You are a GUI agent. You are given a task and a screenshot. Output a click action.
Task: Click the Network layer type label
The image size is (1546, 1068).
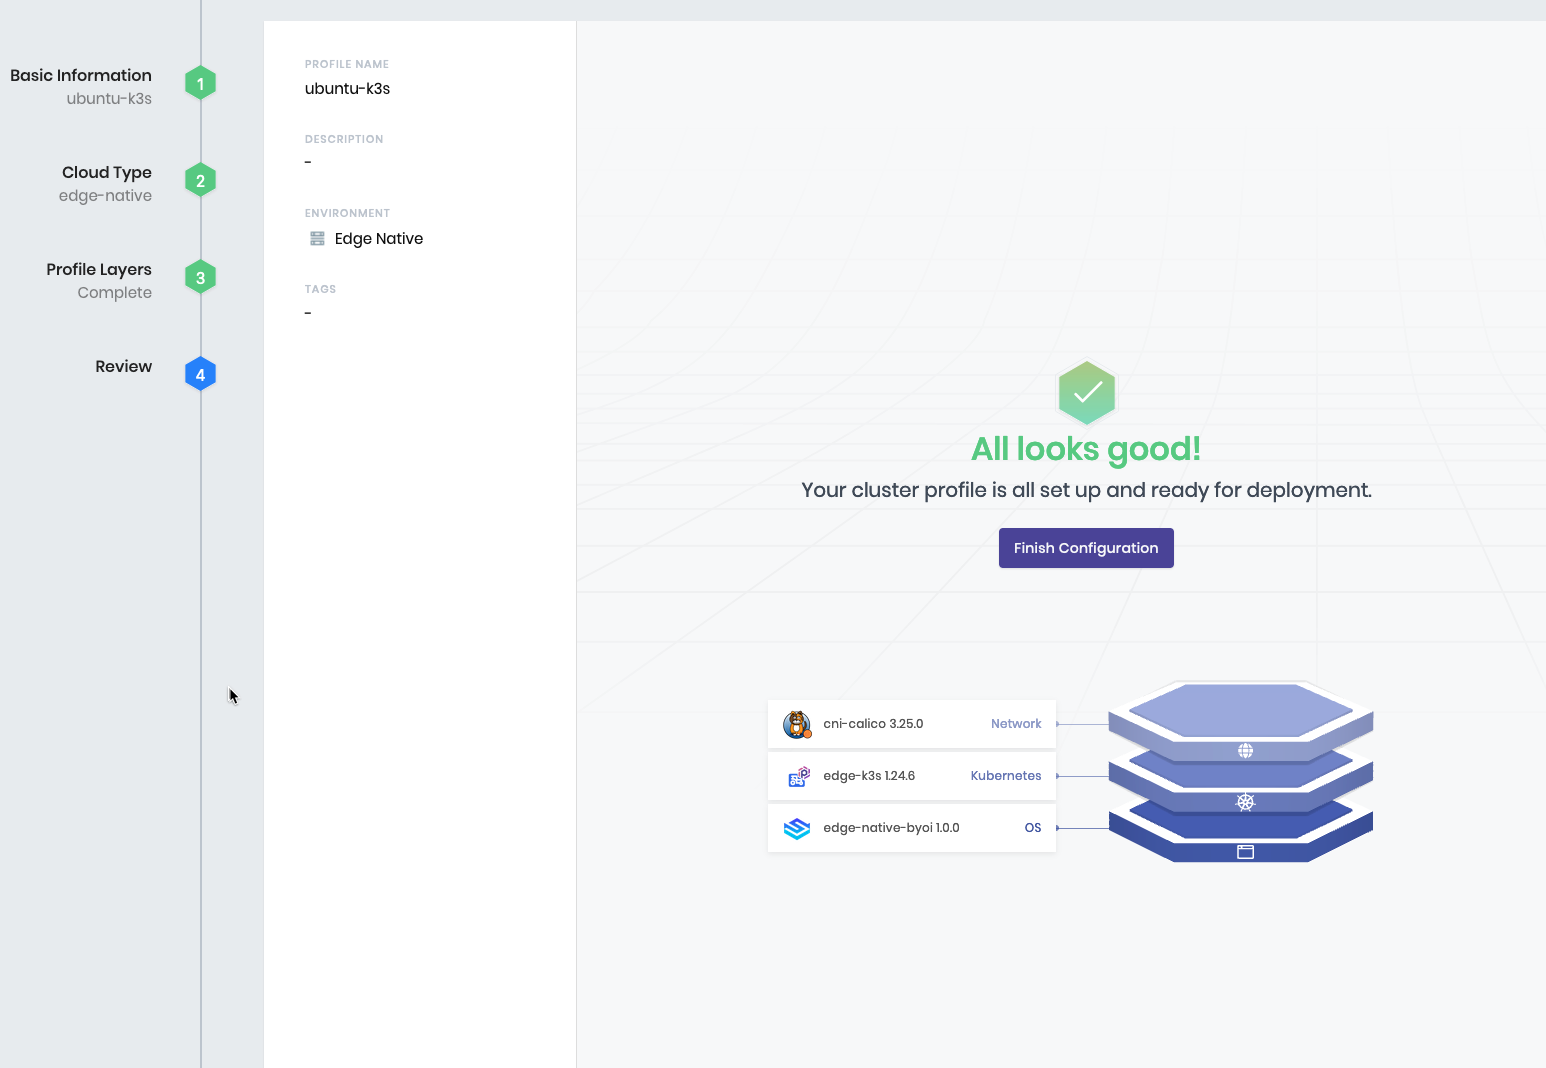coord(1015,724)
